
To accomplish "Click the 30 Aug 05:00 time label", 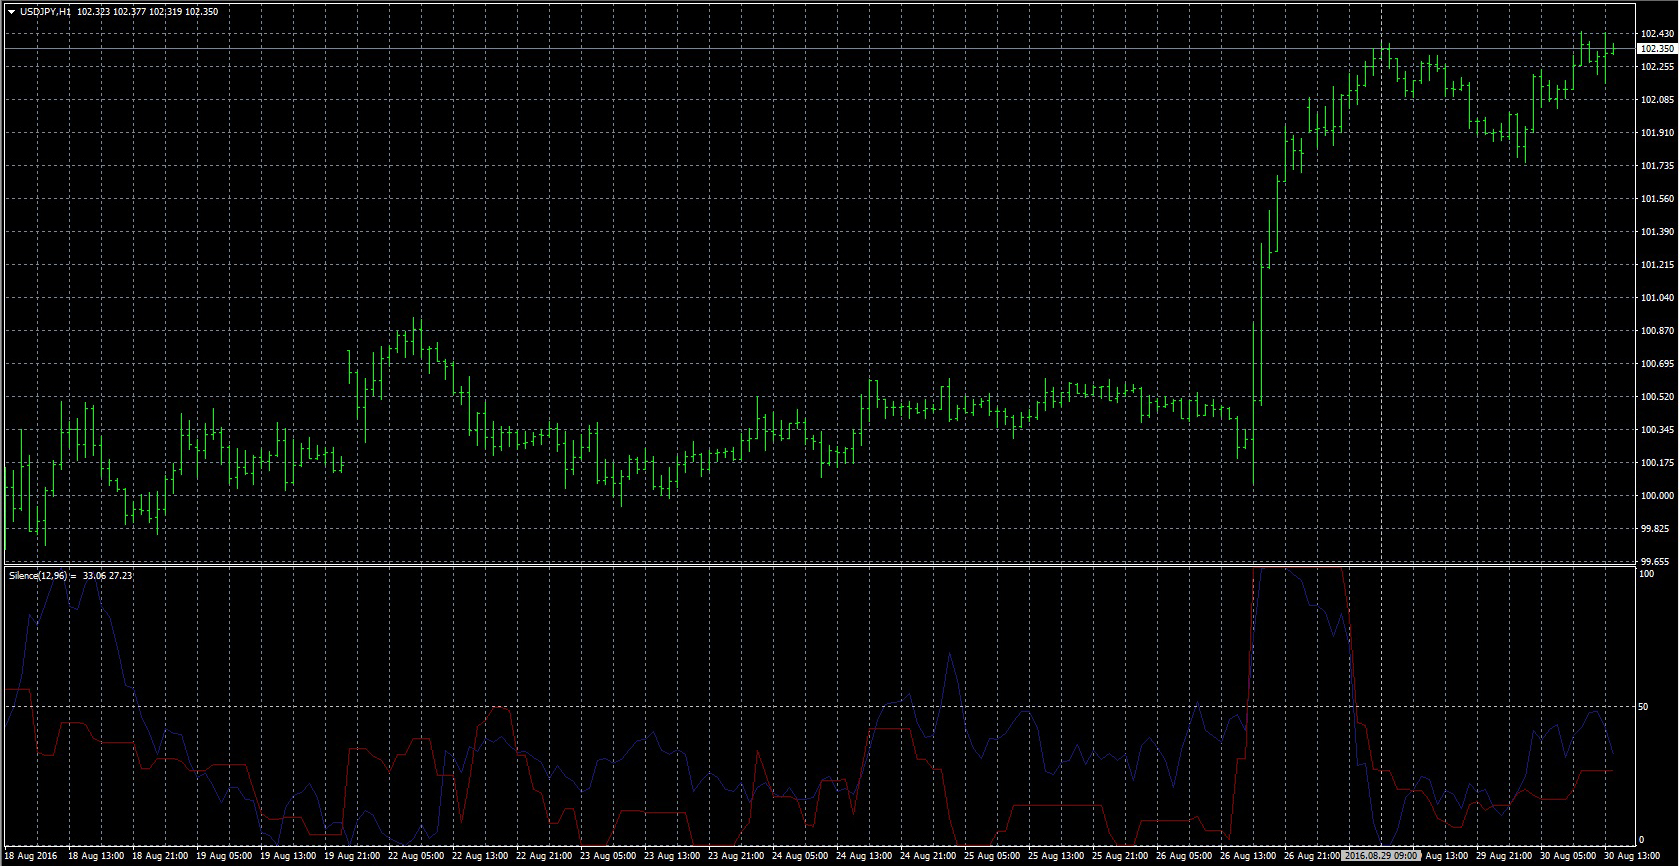I will 1568,856.
